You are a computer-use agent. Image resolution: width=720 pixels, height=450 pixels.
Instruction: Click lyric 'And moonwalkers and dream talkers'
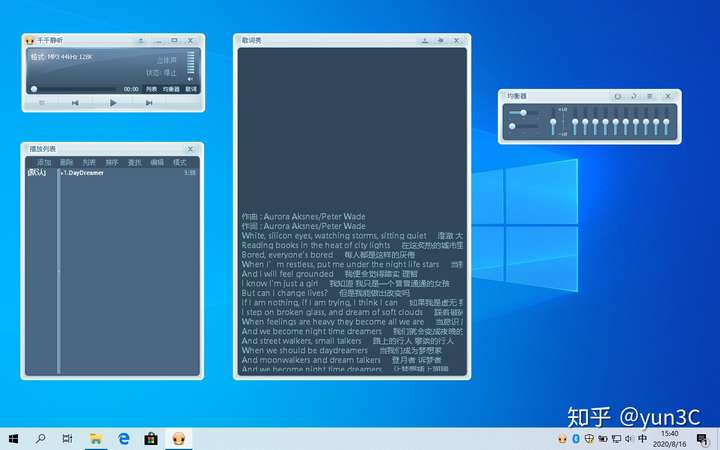311,360
